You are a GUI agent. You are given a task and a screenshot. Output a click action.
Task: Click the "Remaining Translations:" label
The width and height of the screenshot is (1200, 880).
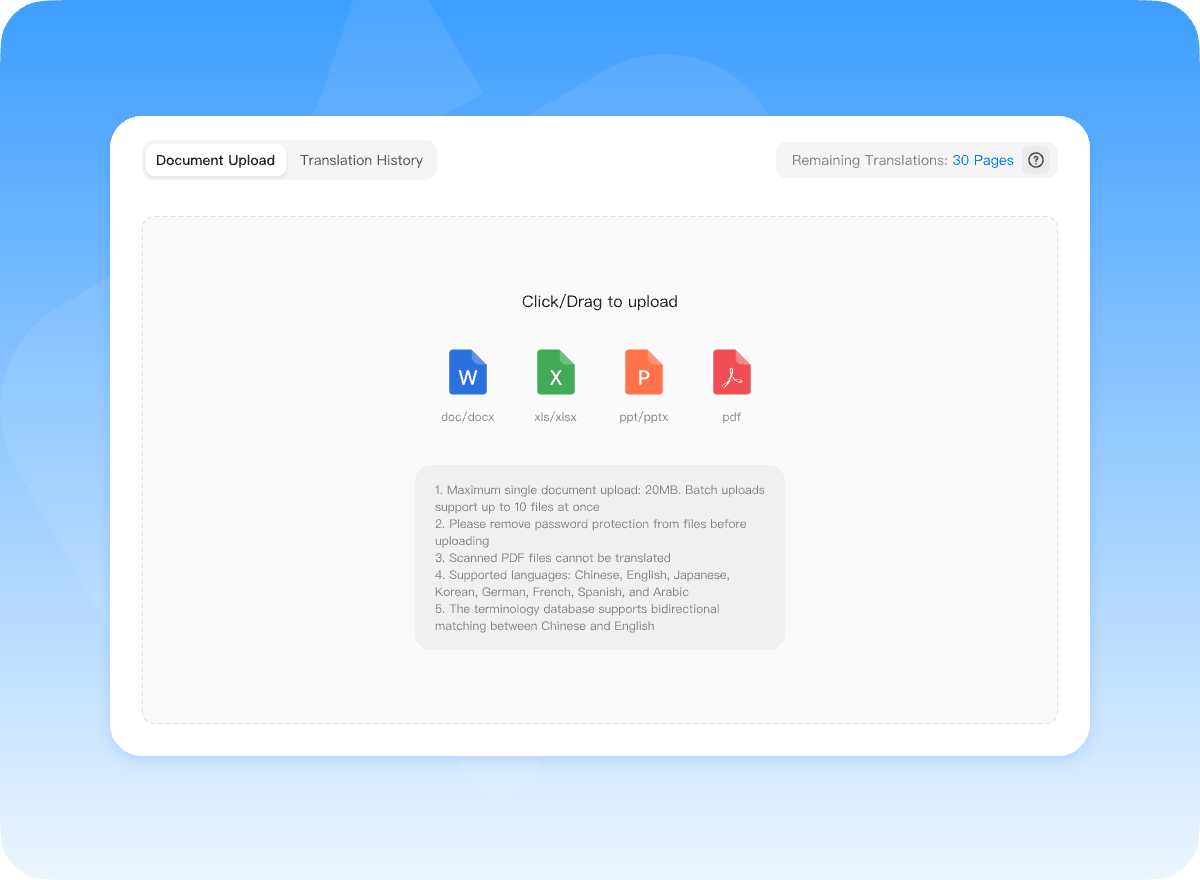coord(869,160)
